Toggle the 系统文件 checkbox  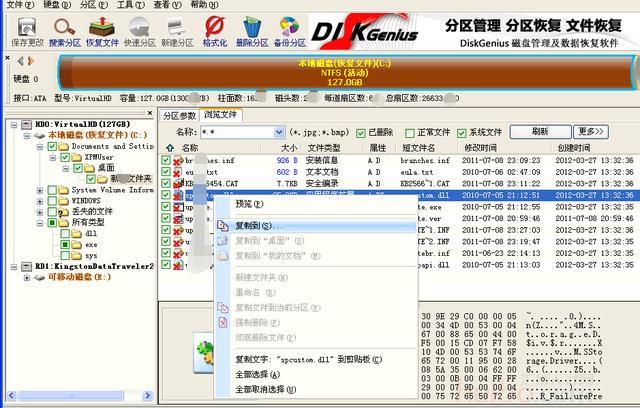click(x=461, y=133)
